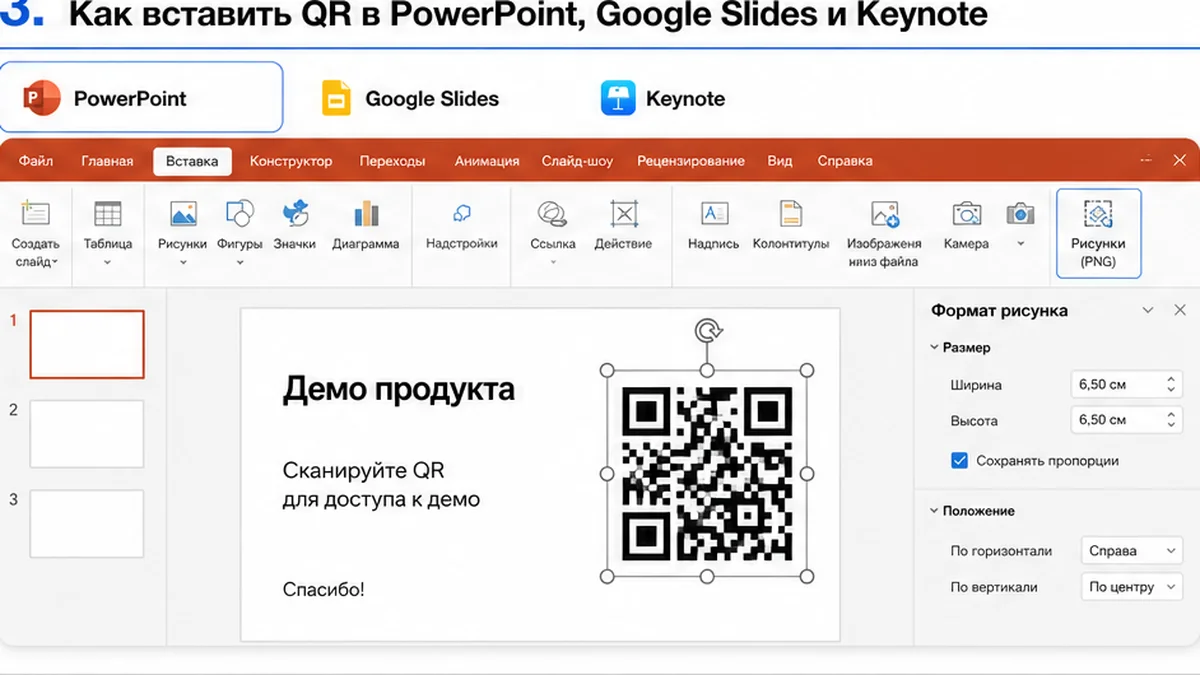Click the Колонтитулы icon

pyautogui.click(x=791, y=213)
